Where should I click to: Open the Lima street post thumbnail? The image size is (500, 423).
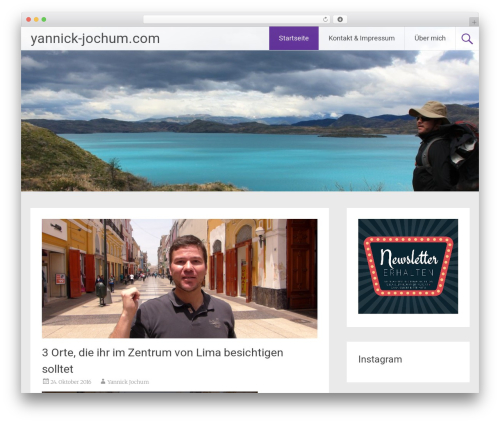pos(180,278)
